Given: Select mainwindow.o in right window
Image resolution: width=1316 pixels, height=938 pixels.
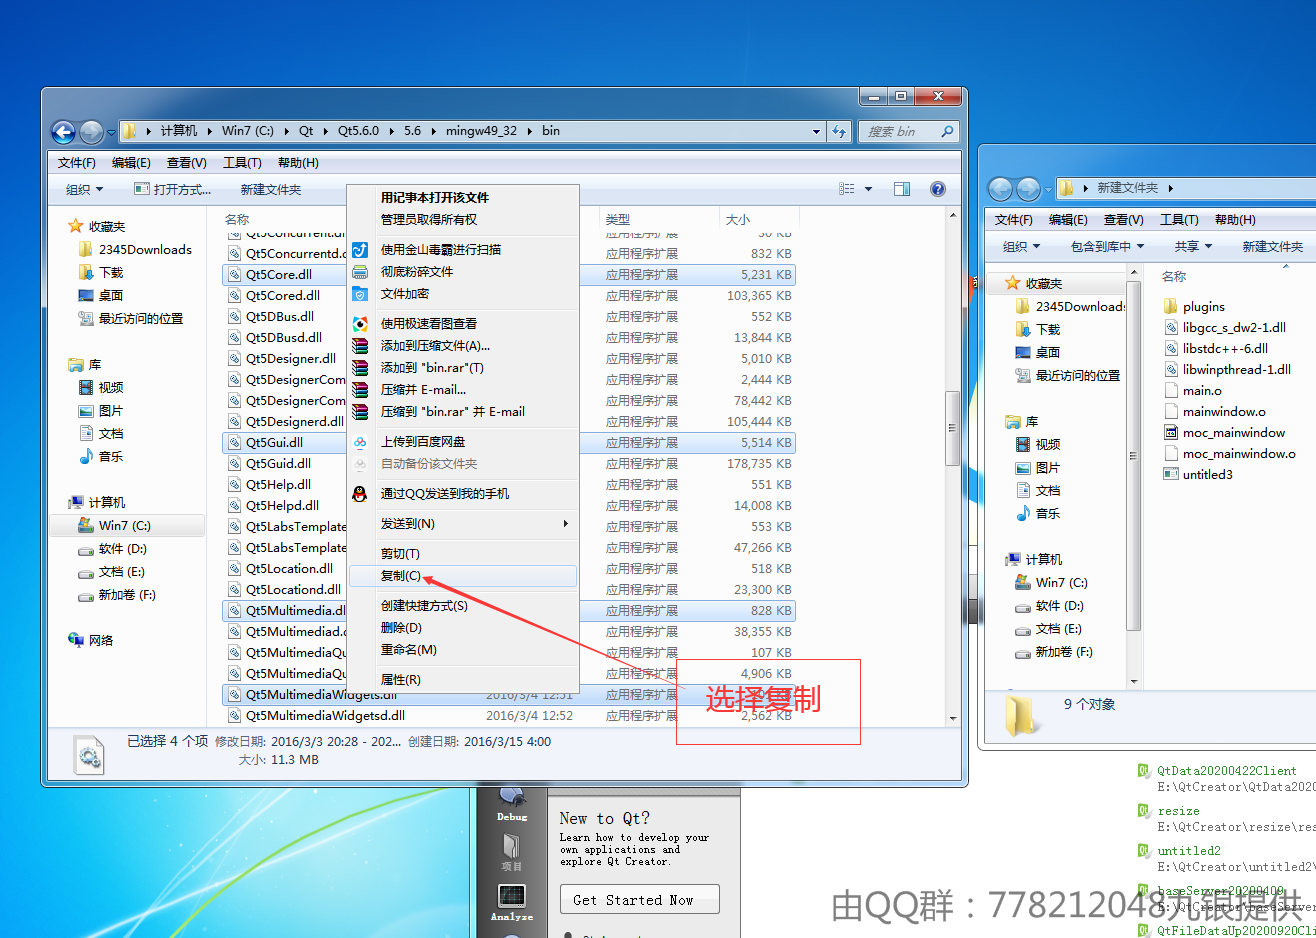Looking at the screenshot, I should (1223, 411).
